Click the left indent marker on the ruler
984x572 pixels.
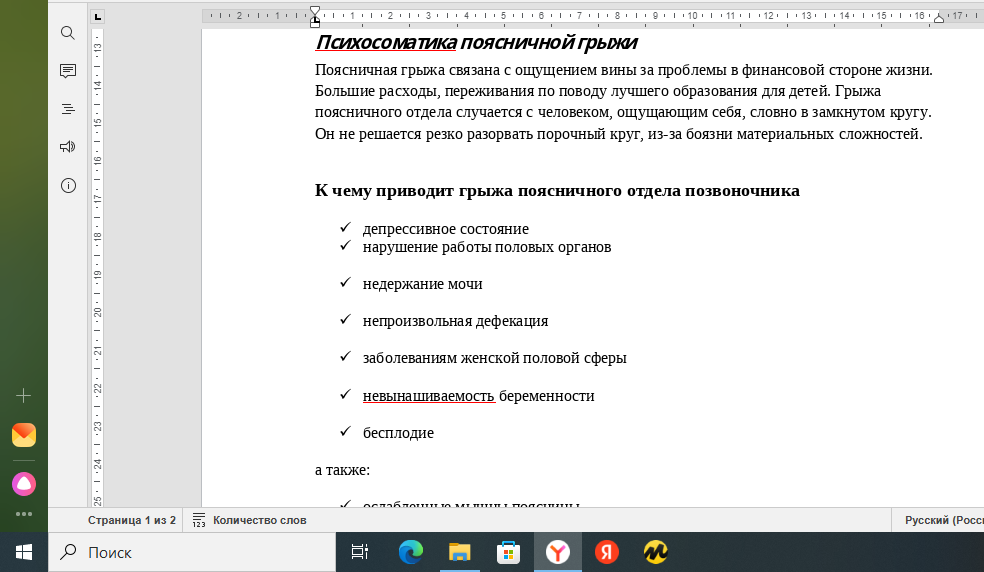point(315,22)
